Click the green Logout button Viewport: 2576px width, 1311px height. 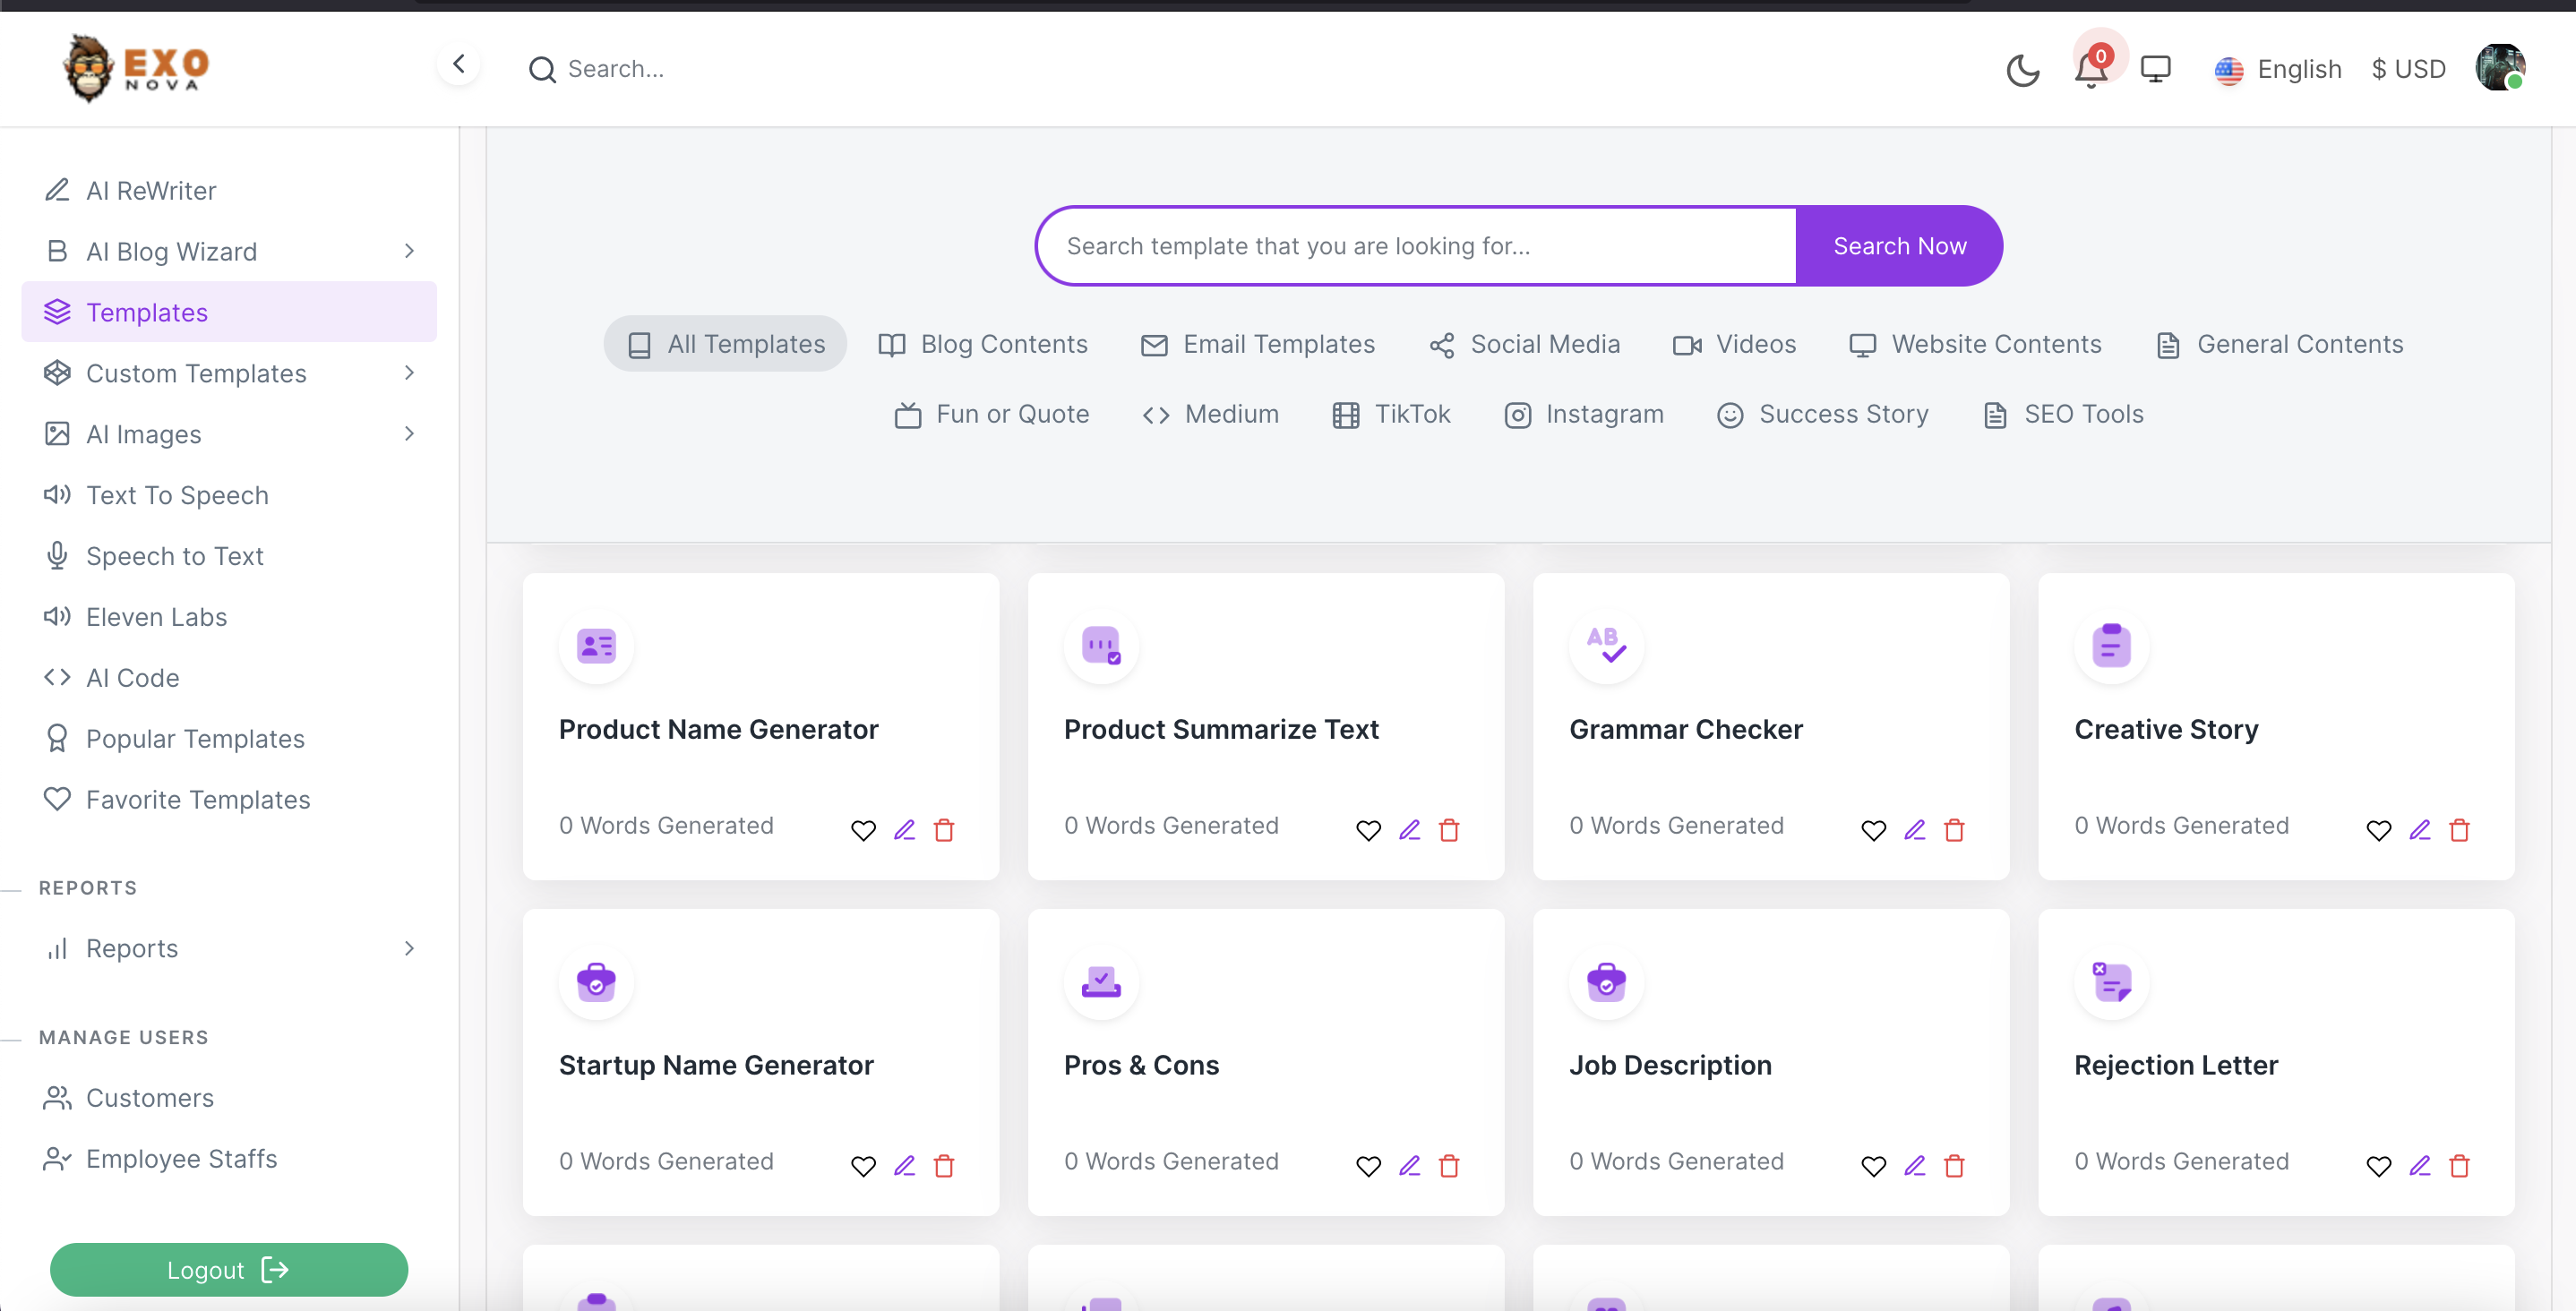click(x=228, y=1269)
